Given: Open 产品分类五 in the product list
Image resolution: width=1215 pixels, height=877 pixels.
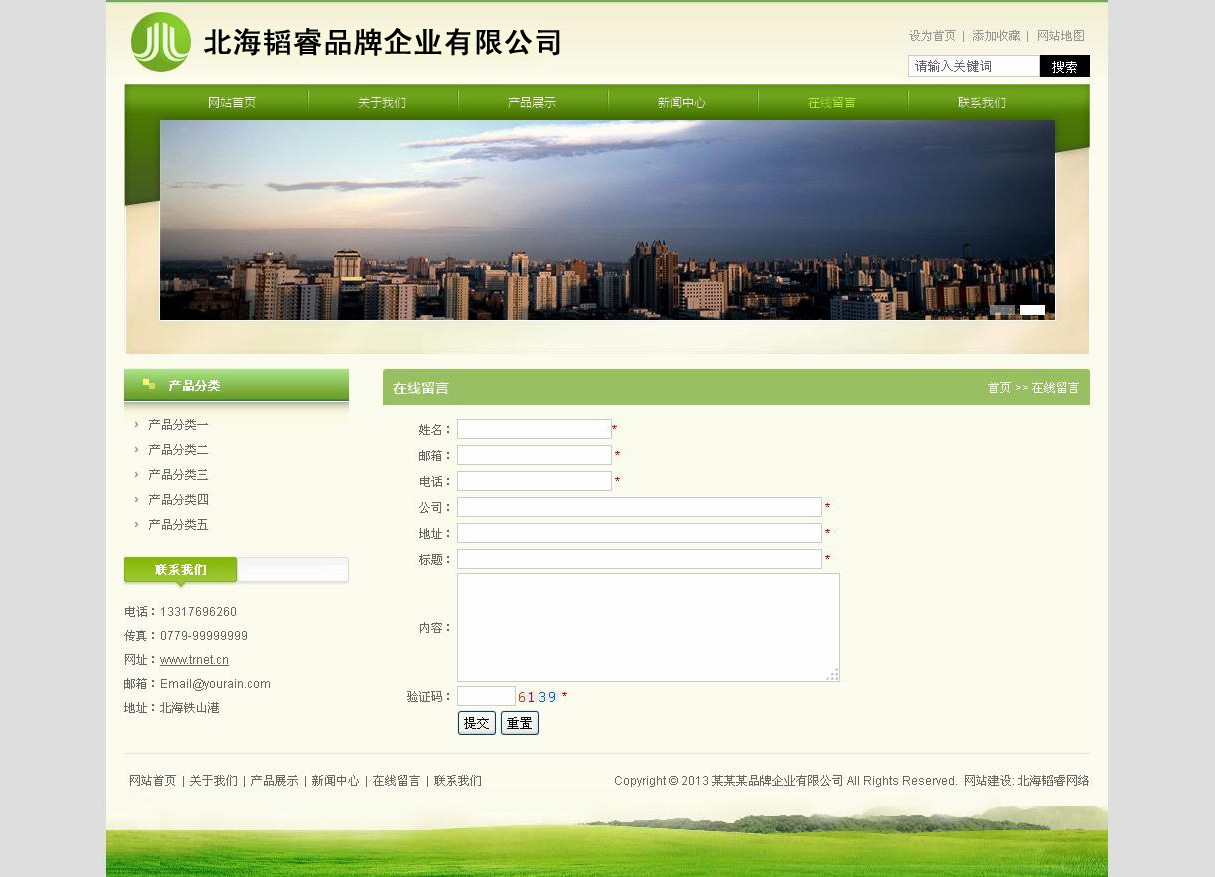Looking at the screenshot, I should (178, 525).
